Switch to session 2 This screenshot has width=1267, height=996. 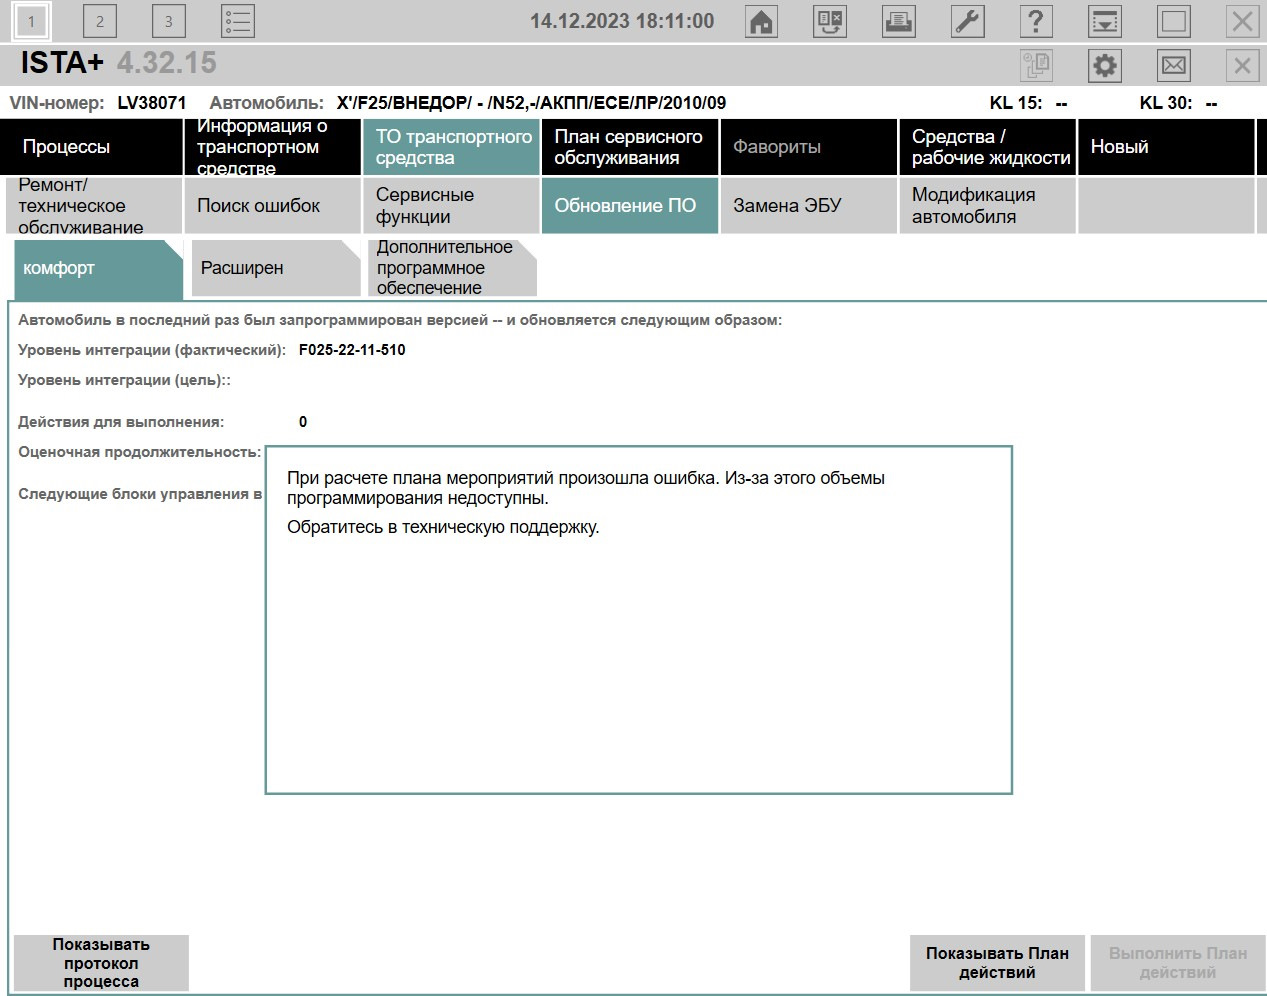[99, 21]
